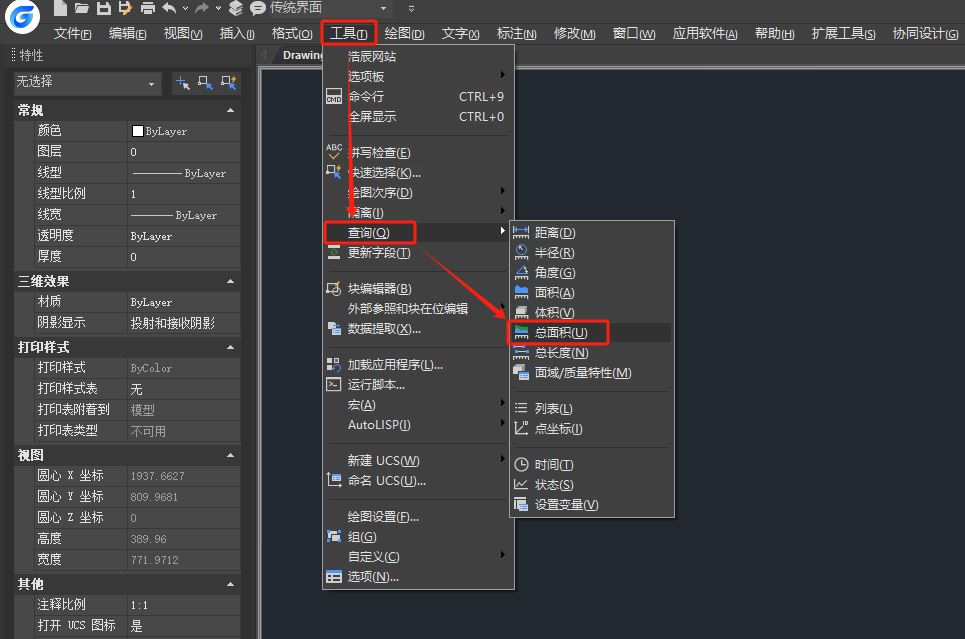Click the Open folder icon
Image resolution: width=965 pixels, height=639 pixels.
(x=82, y=8)
